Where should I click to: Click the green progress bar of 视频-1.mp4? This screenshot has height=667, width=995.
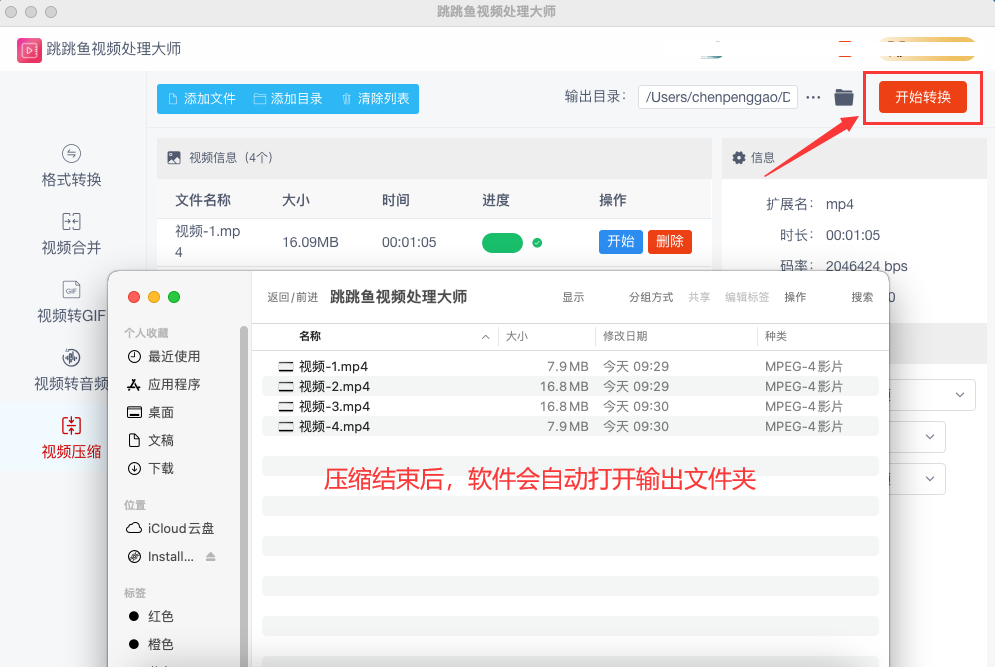click(502, 242)
